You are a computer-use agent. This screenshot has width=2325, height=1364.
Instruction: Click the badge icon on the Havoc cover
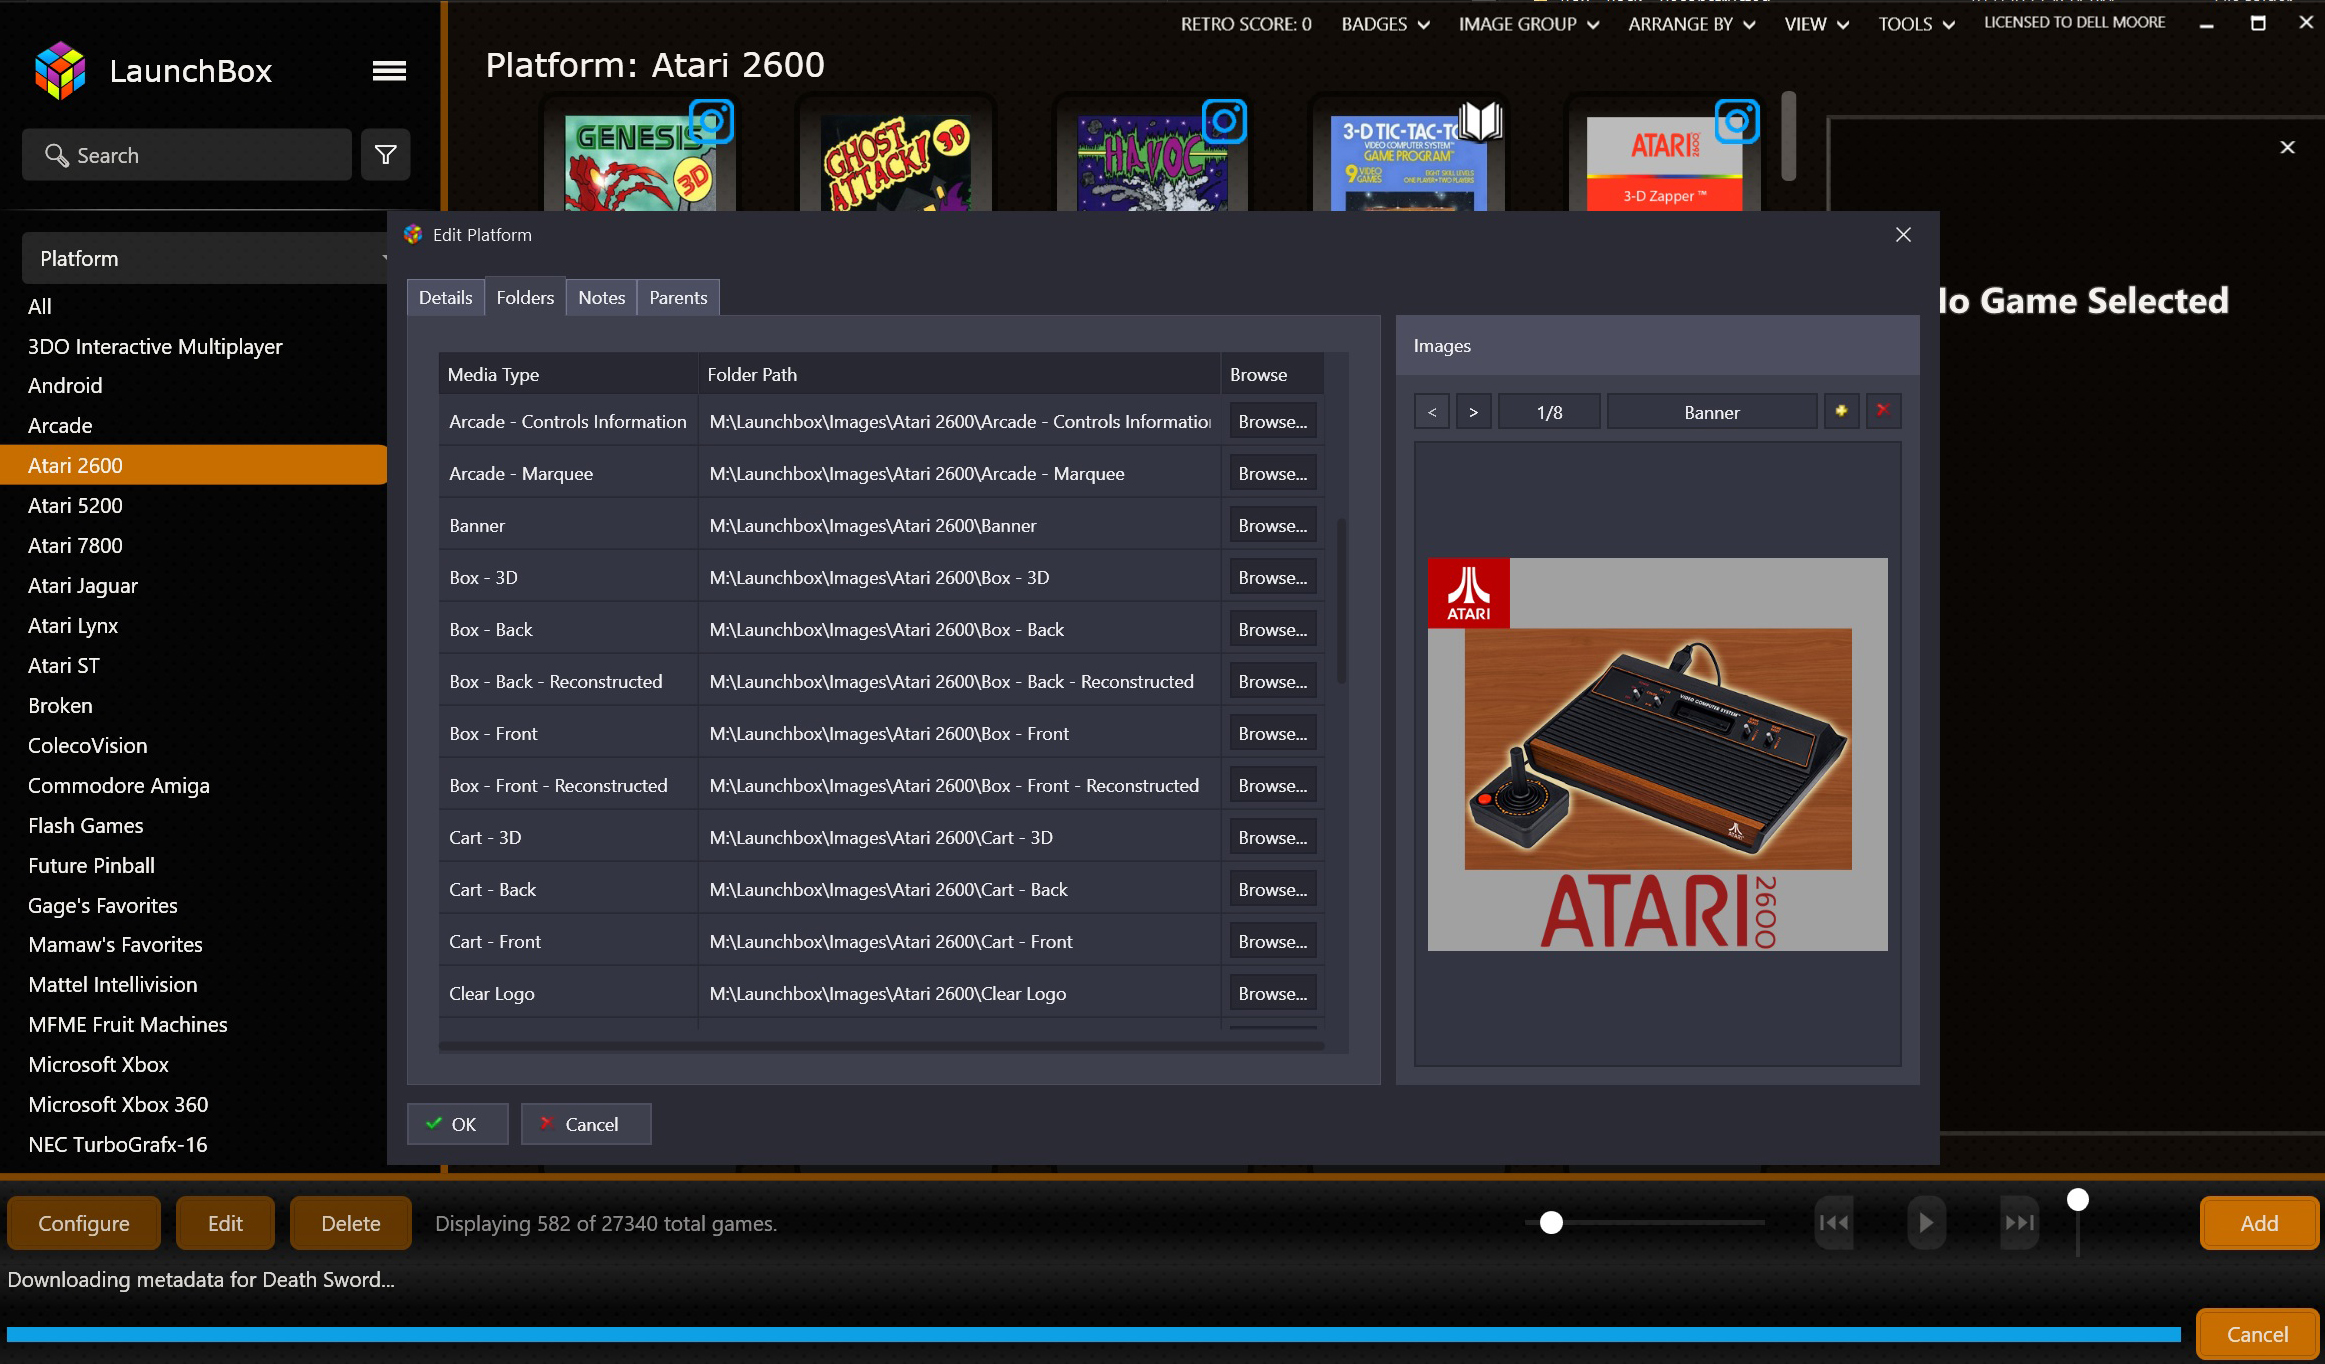coord(1225,122)
